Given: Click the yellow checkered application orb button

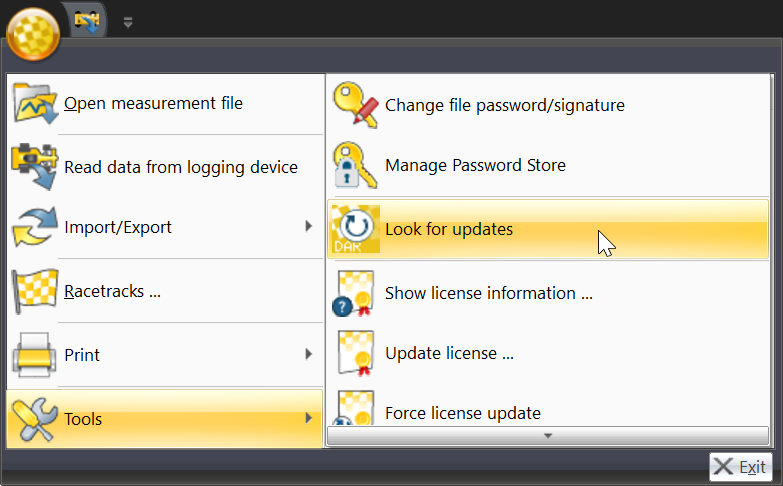Looking at the screenshot, I should coord(33,34).
